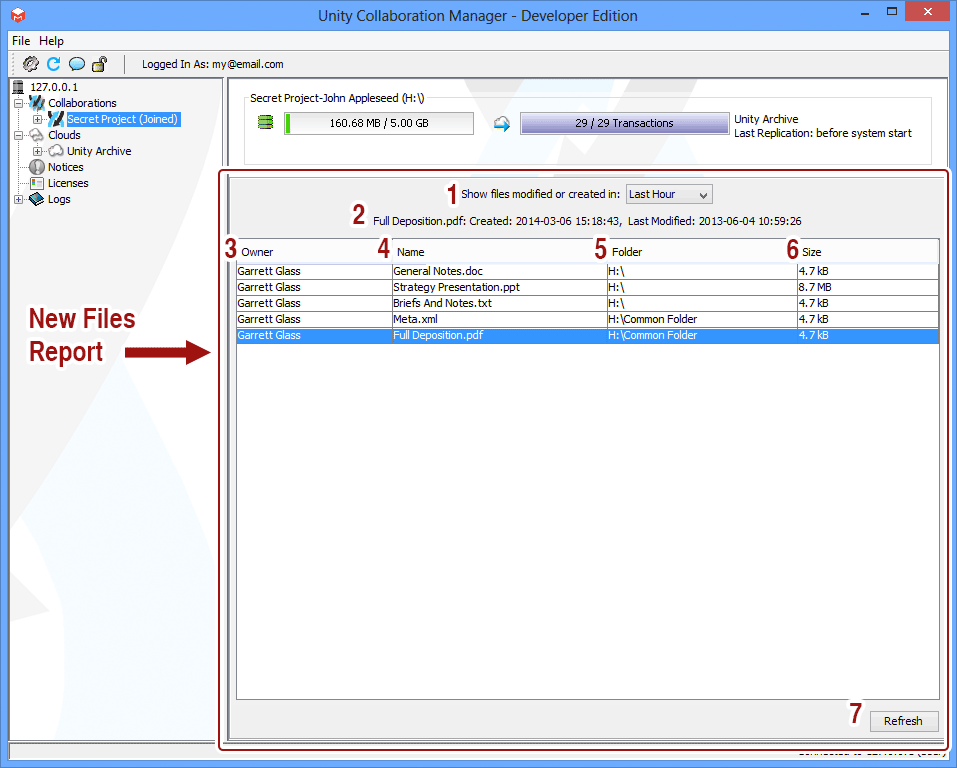This screenshot has height=768, width=957.
Task: Click Meta.xml's H:\Common Folder cell
Action: (x=702, y=319)
